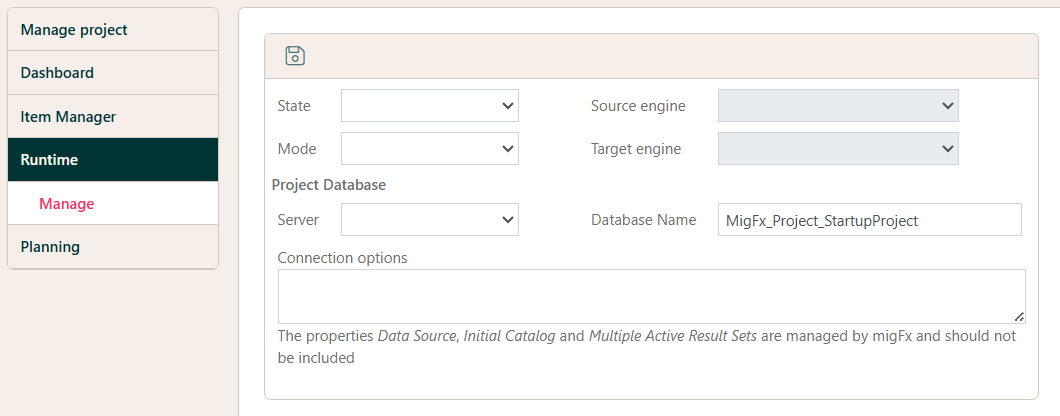
Task: Click the Database Name label
Action: pyautogui.click(x=643, y=220)
